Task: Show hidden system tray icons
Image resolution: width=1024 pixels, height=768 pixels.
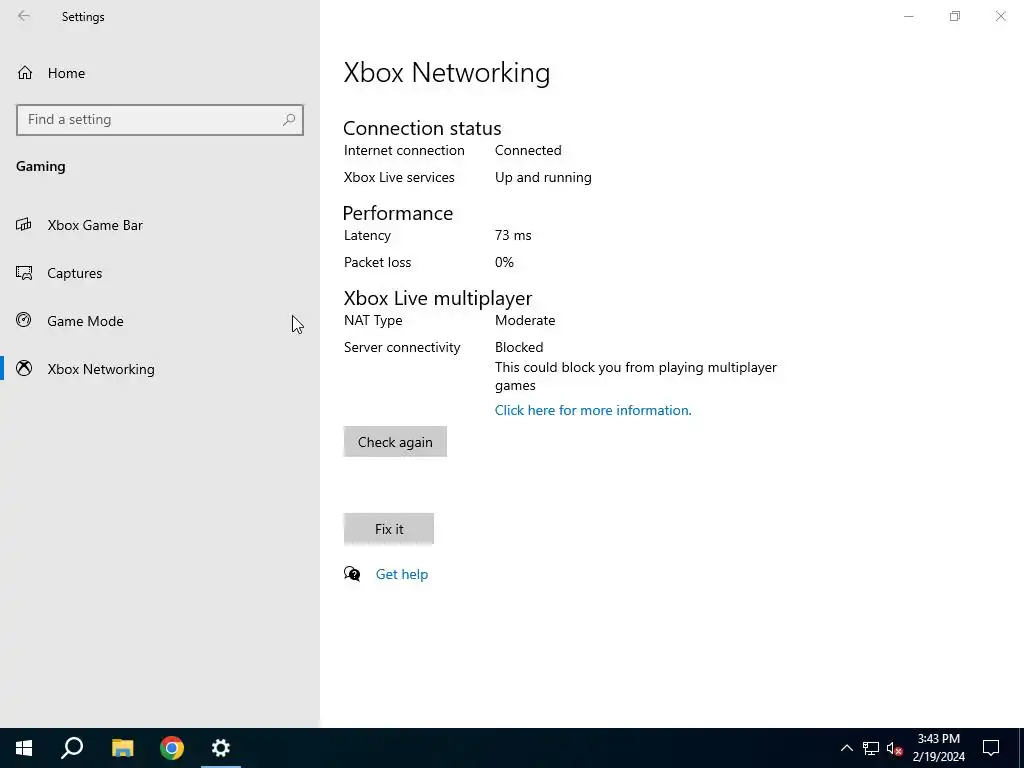Action: (x=846, y=748)
